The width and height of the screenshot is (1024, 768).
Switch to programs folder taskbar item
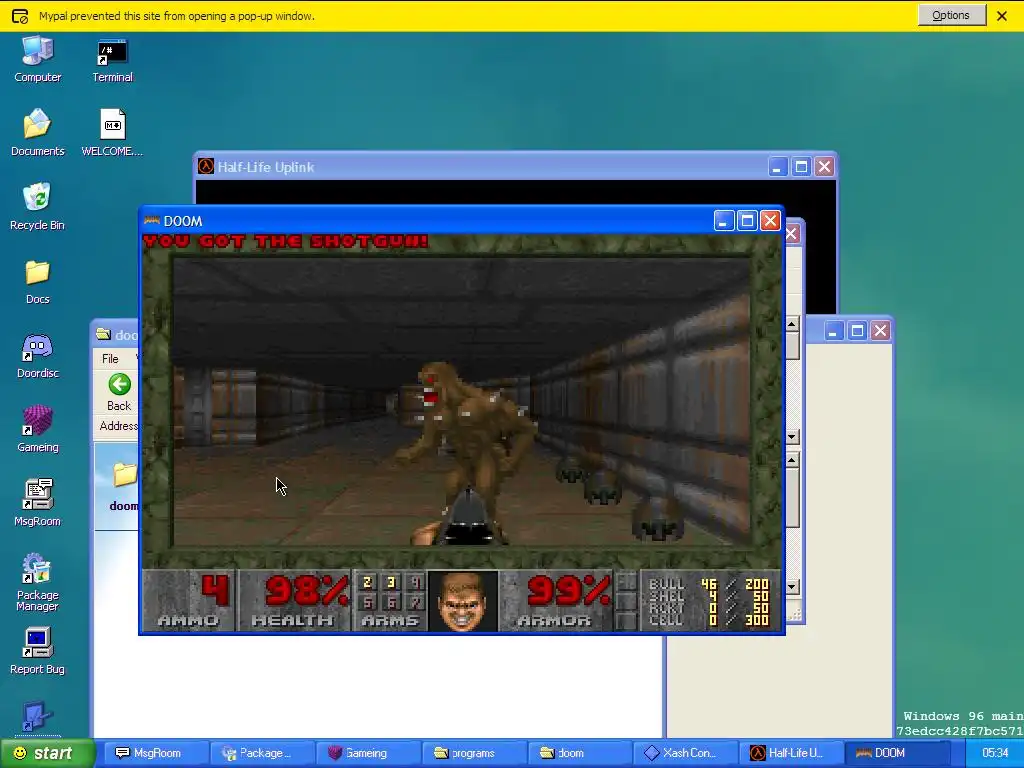pyautogui.click(x=475, y=753)
